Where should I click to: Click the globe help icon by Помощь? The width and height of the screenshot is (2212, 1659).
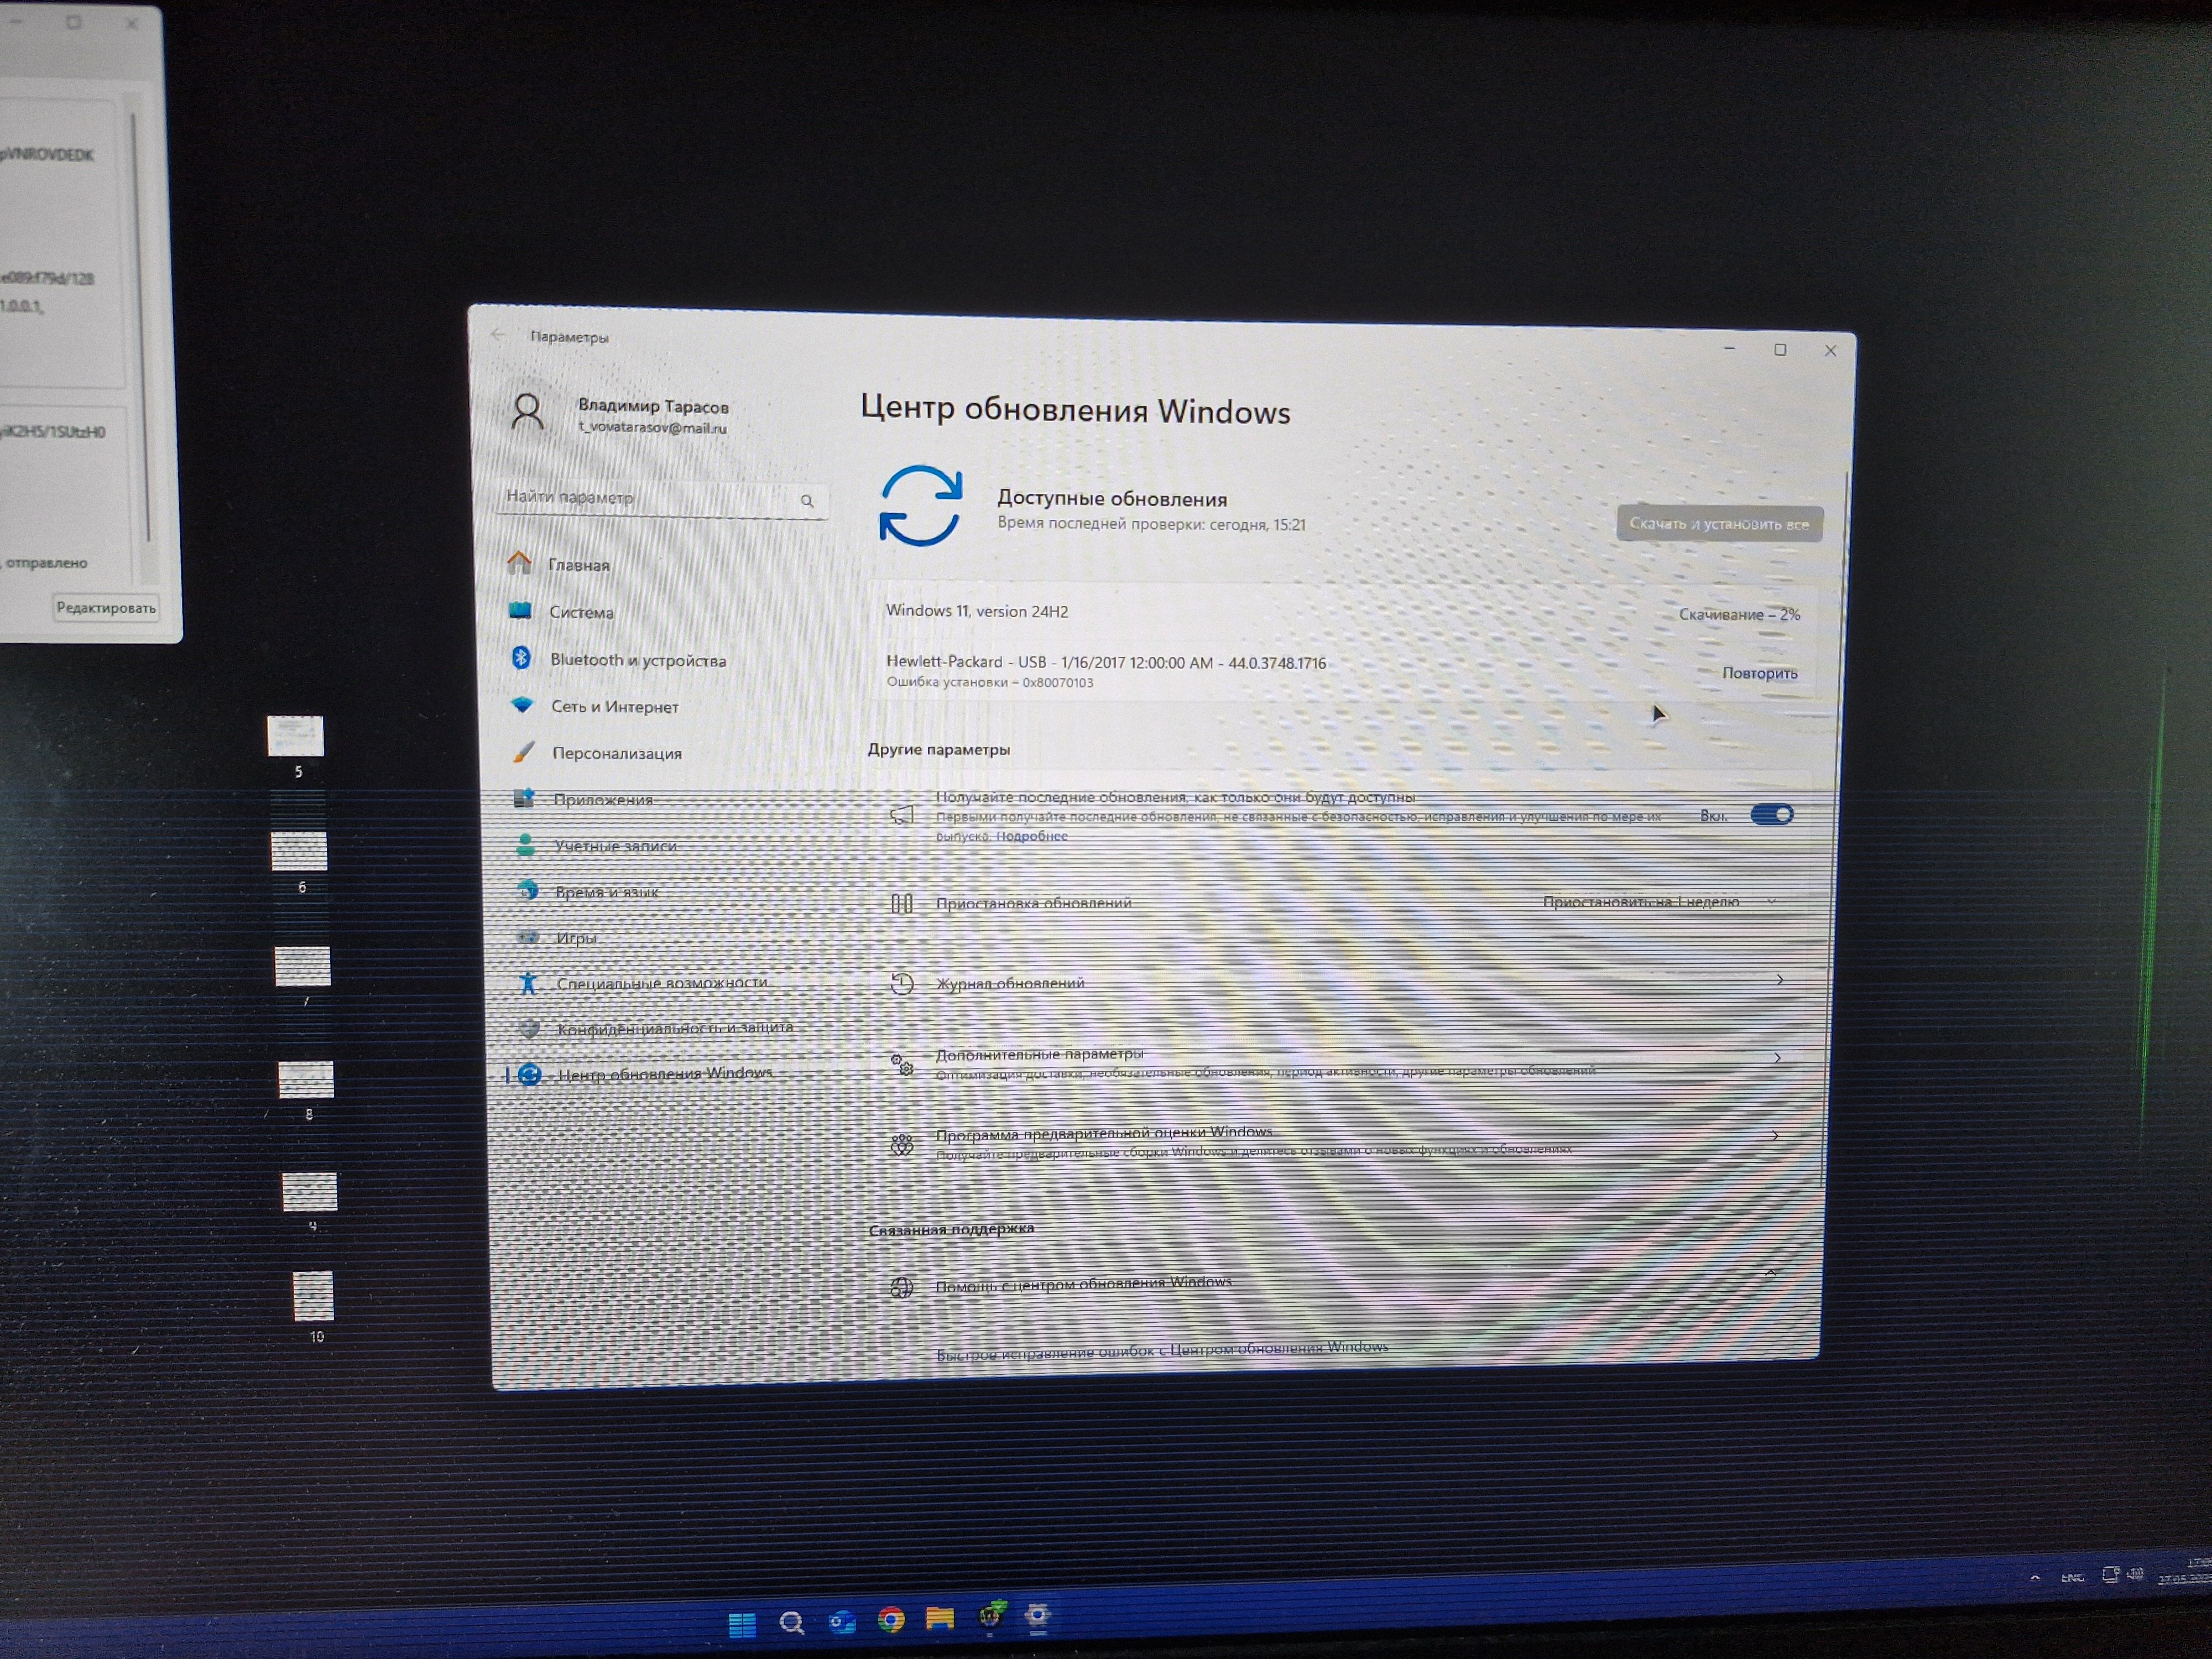(x=902, y=1287)
